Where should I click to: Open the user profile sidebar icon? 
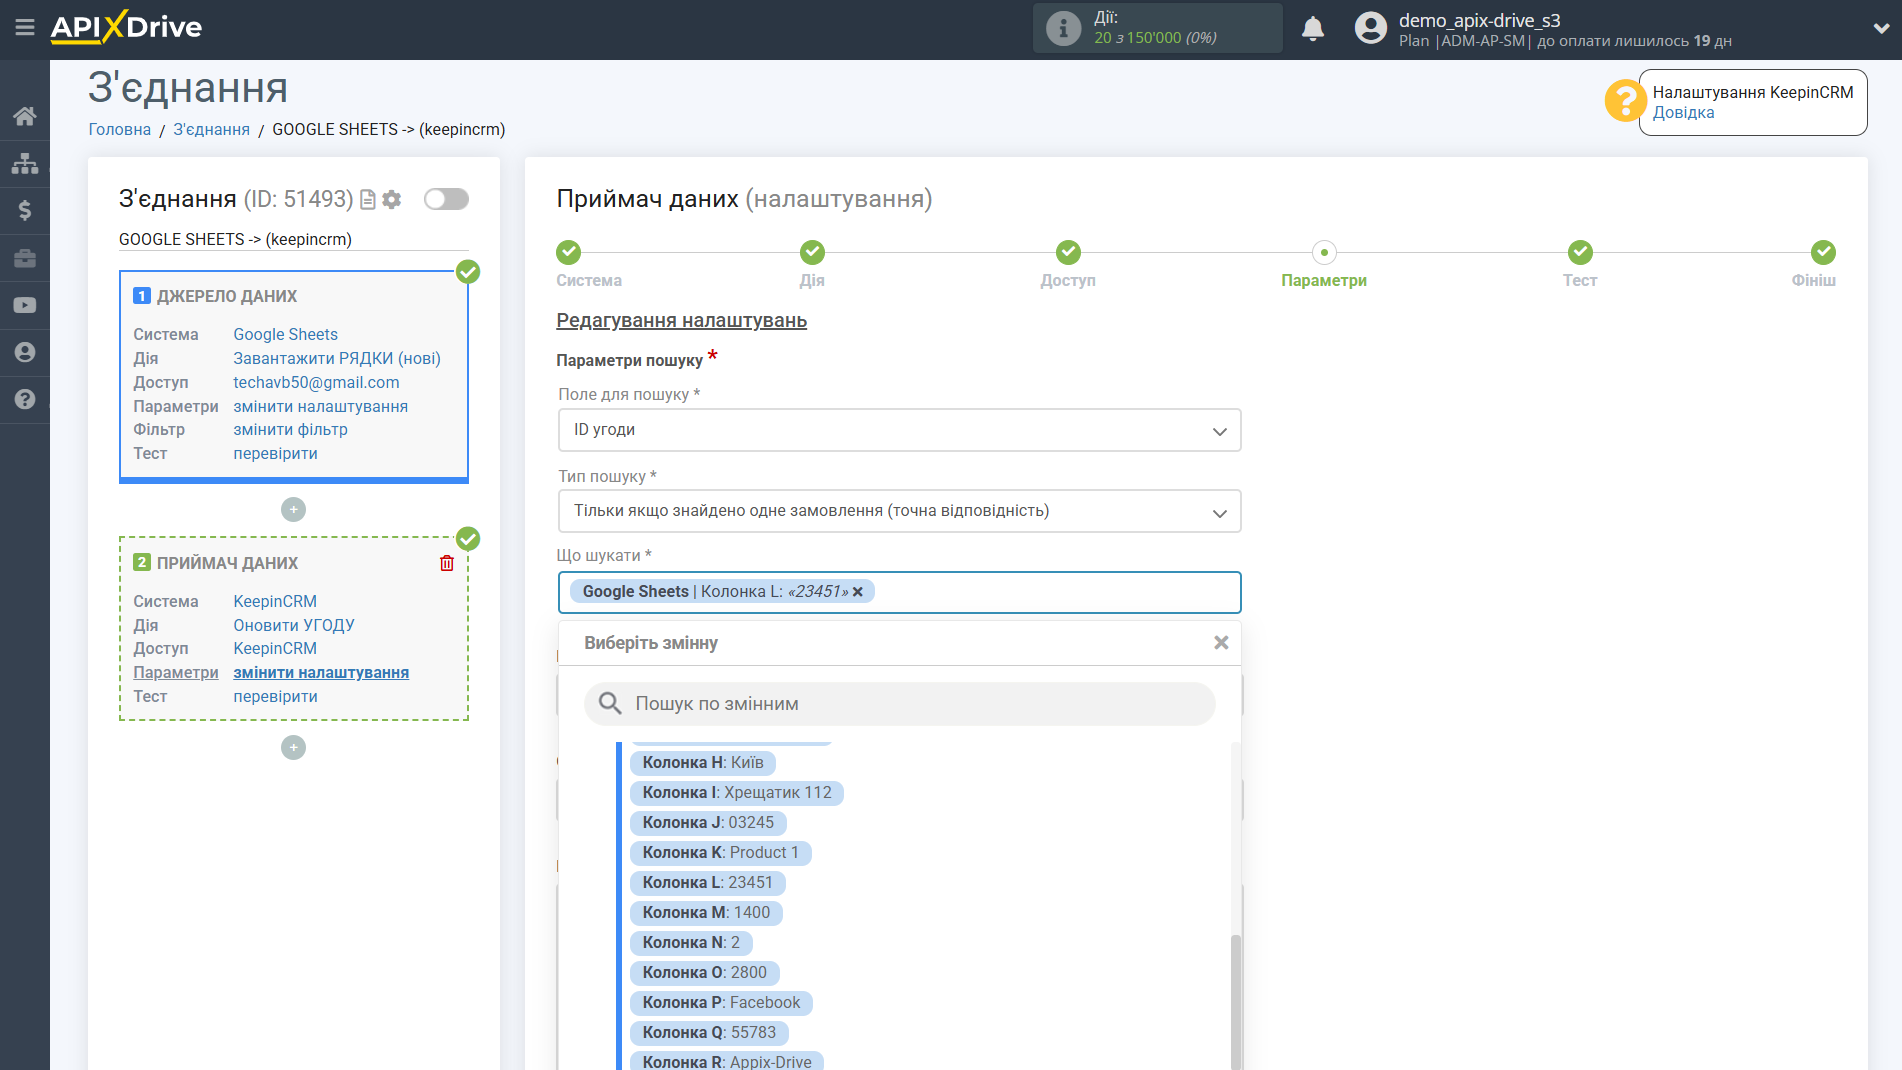[x=25, y=352]
